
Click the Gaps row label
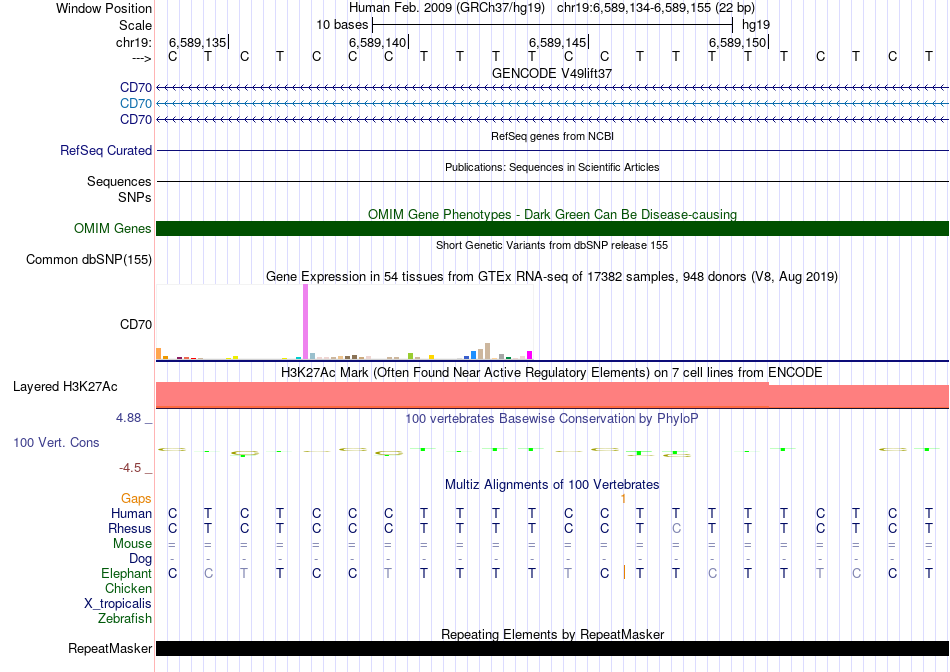pos(136,498)
